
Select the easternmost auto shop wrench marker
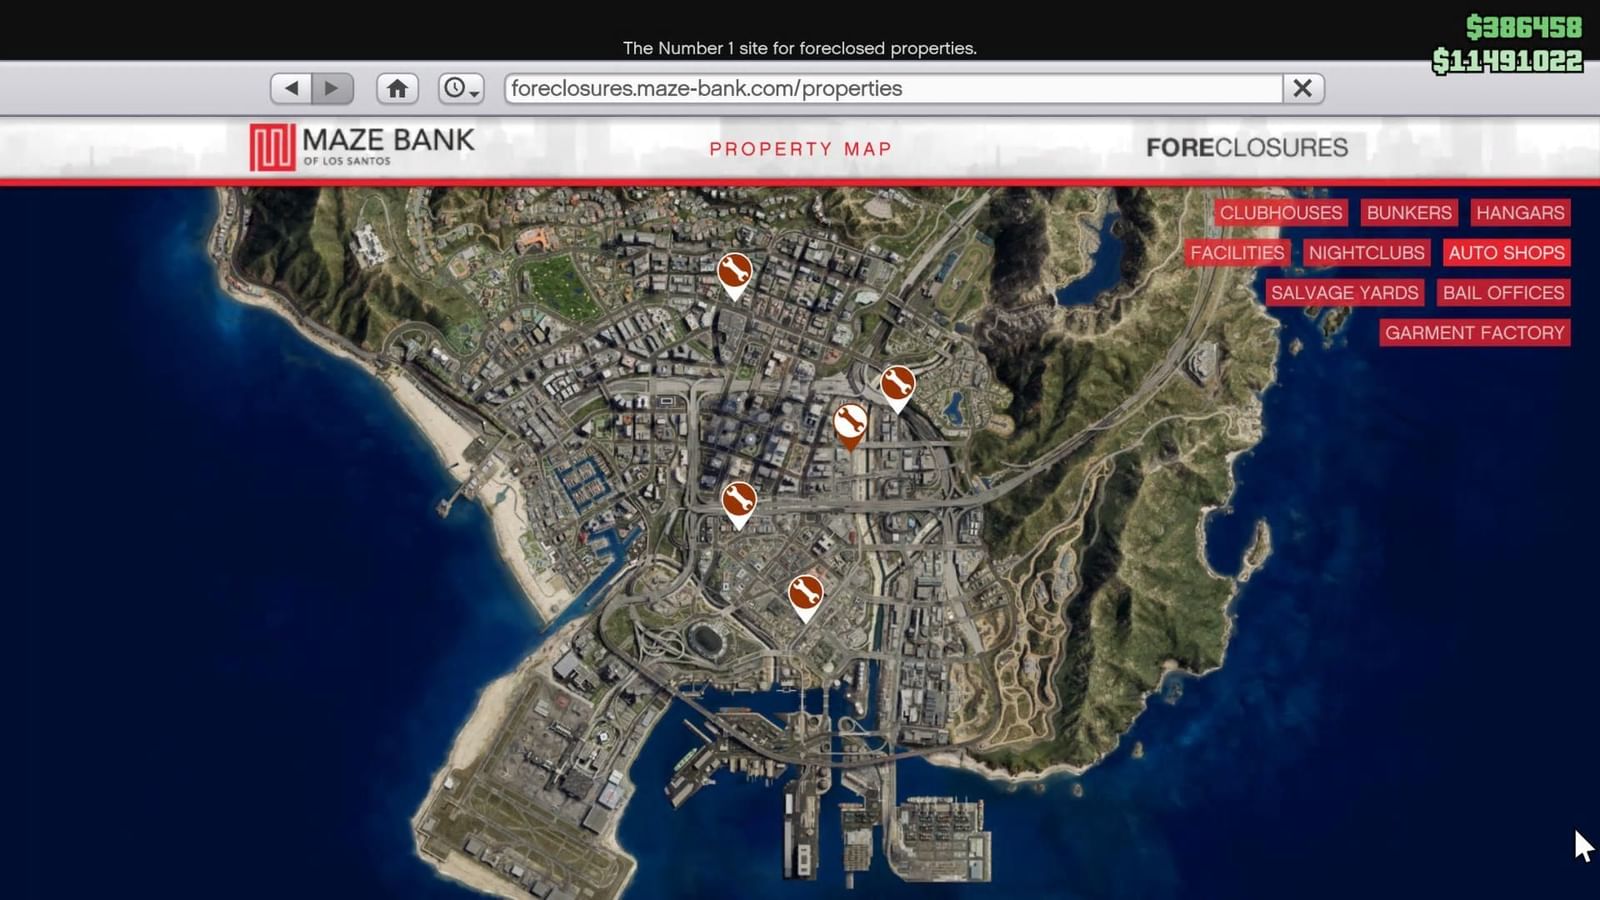click(x=897, y=383)
